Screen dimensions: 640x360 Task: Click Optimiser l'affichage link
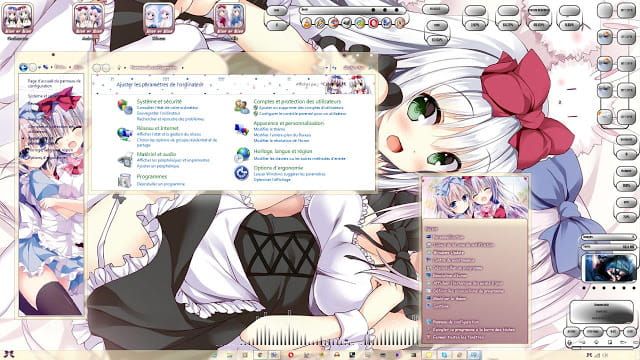[x=272, y=180]
